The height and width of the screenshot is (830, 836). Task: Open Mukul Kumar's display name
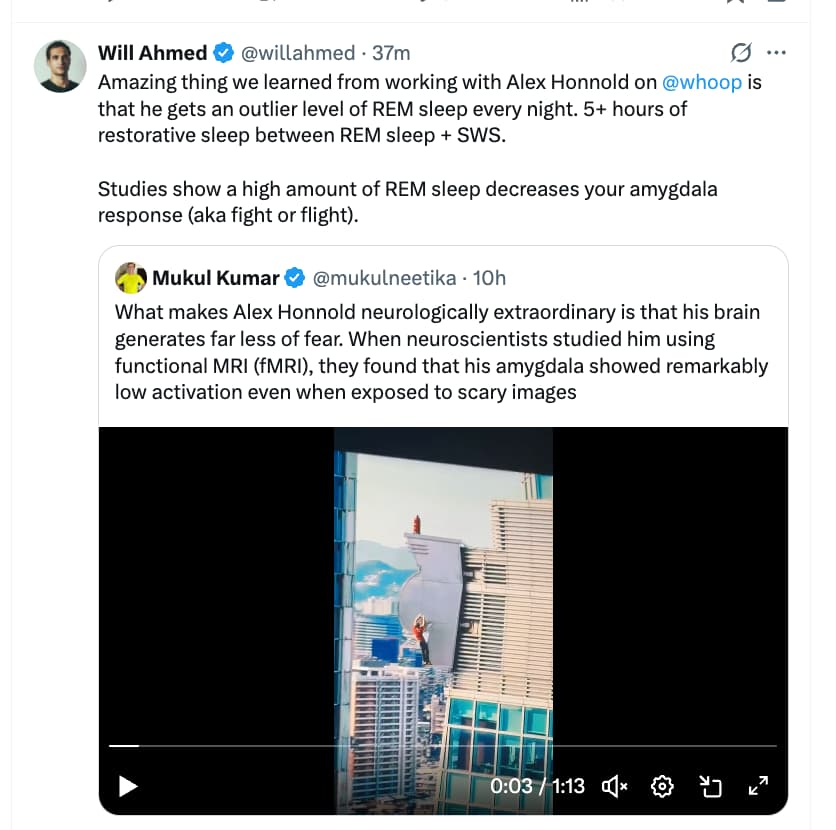point(216,277)
